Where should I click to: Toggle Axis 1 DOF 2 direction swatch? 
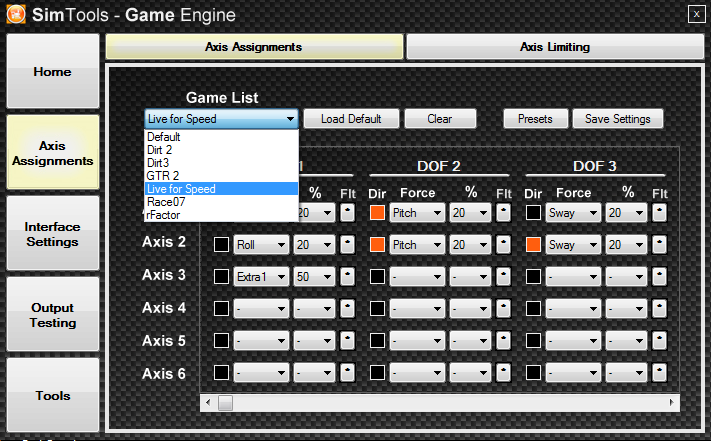(x=377, y=213)
